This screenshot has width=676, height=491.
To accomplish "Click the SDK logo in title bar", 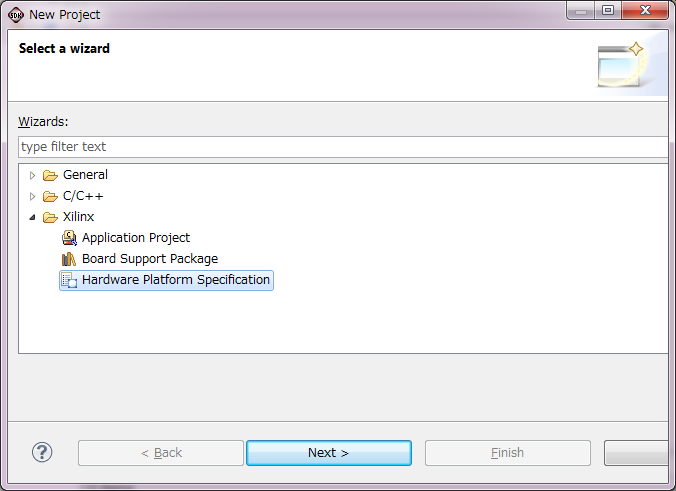I will click(16, 15).
